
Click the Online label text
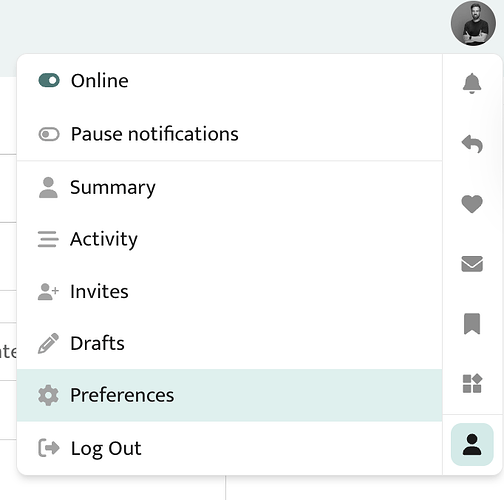(100, 81)
